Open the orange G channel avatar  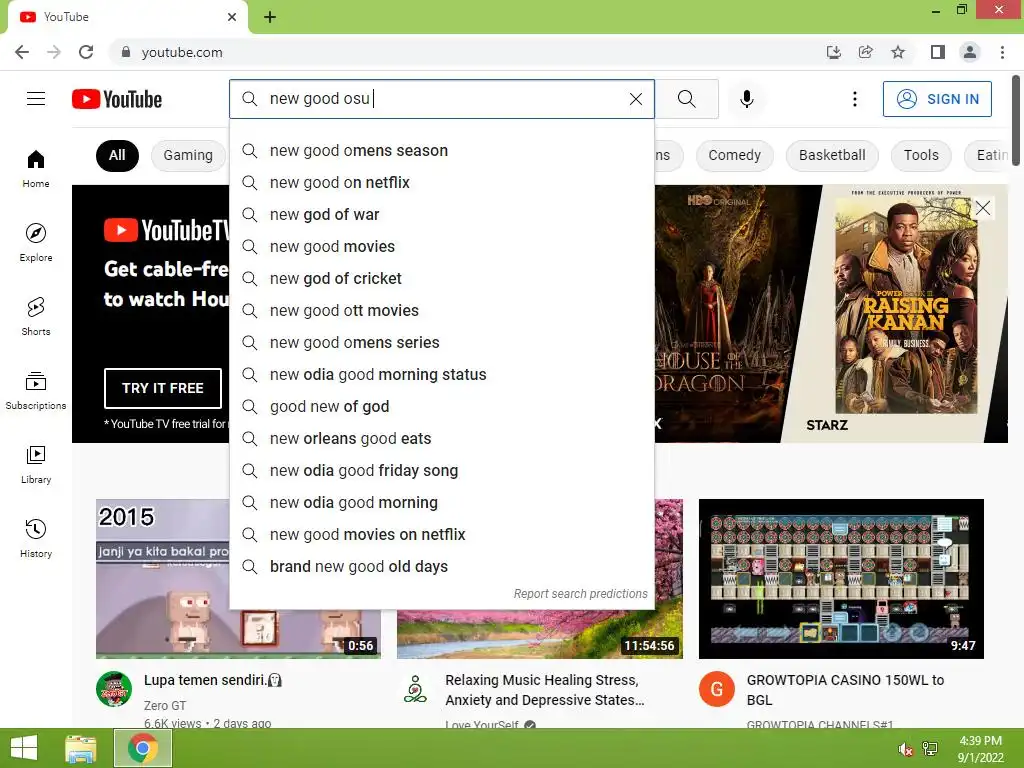716,689
